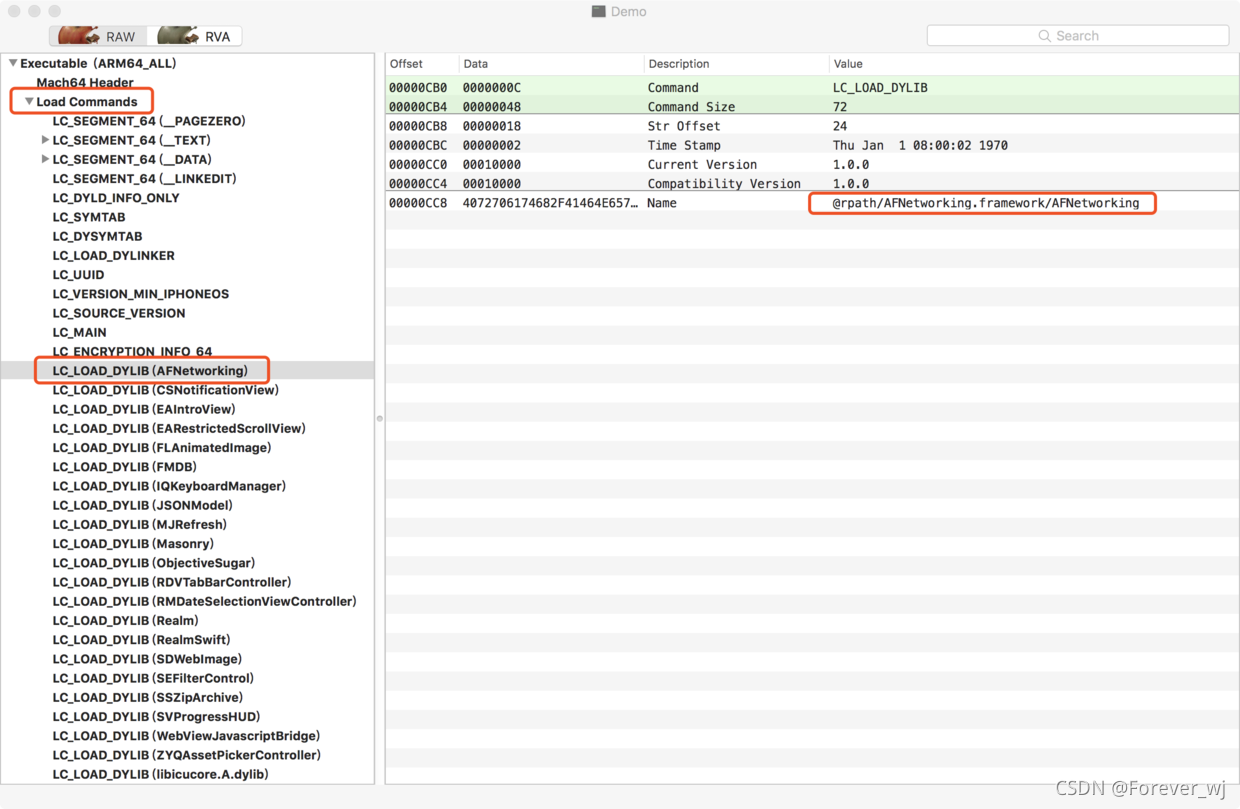The image size is (1240, 809).
Task: Click the Description column header
Action: pyautogui.click(x=736, y=64)
